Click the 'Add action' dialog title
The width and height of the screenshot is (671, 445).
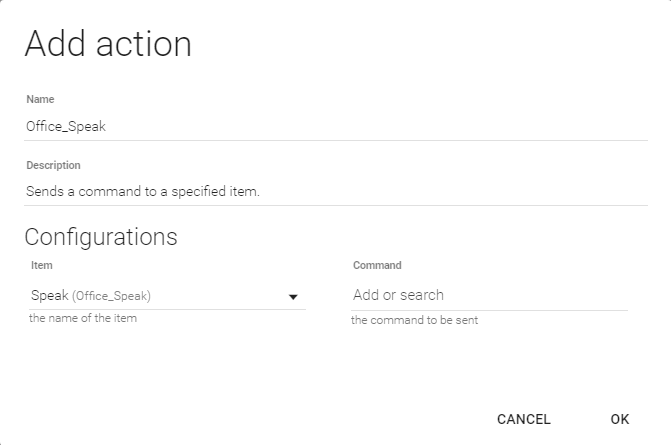108,44
